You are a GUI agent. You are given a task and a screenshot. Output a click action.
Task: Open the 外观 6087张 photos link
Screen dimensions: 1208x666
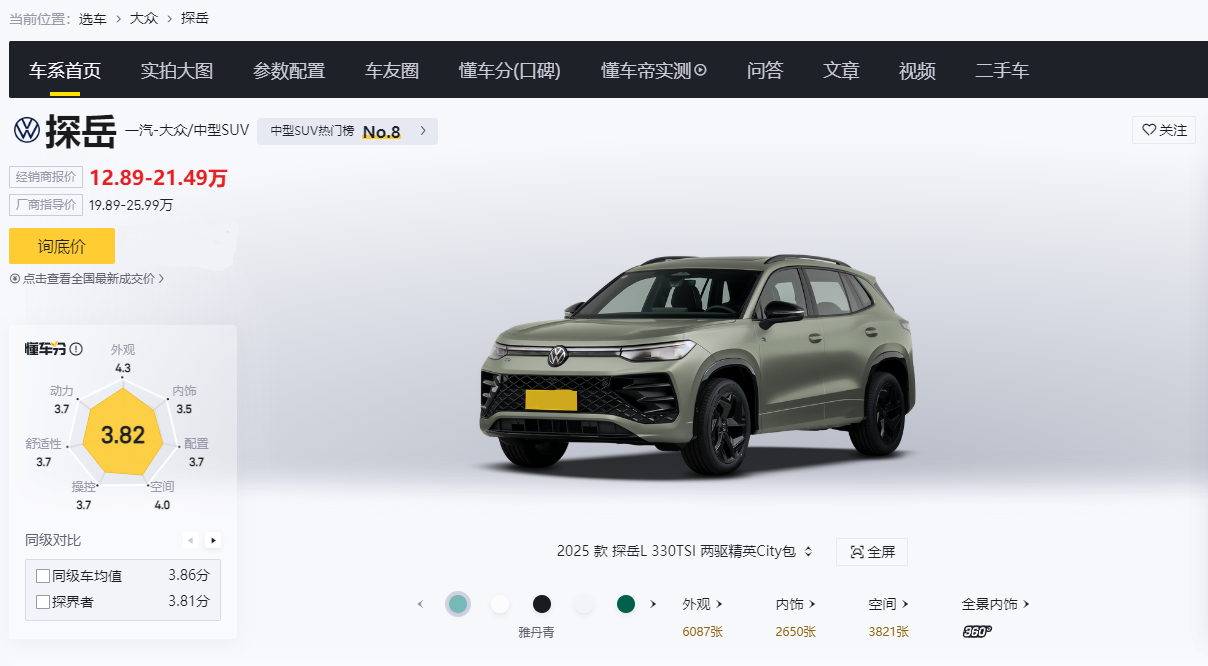[x=703, y=618]
